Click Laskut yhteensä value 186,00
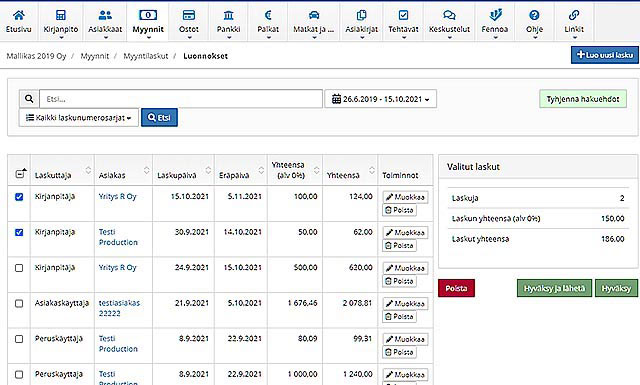Viewport: 640px width, 385px height. click(x=613, y=239)
